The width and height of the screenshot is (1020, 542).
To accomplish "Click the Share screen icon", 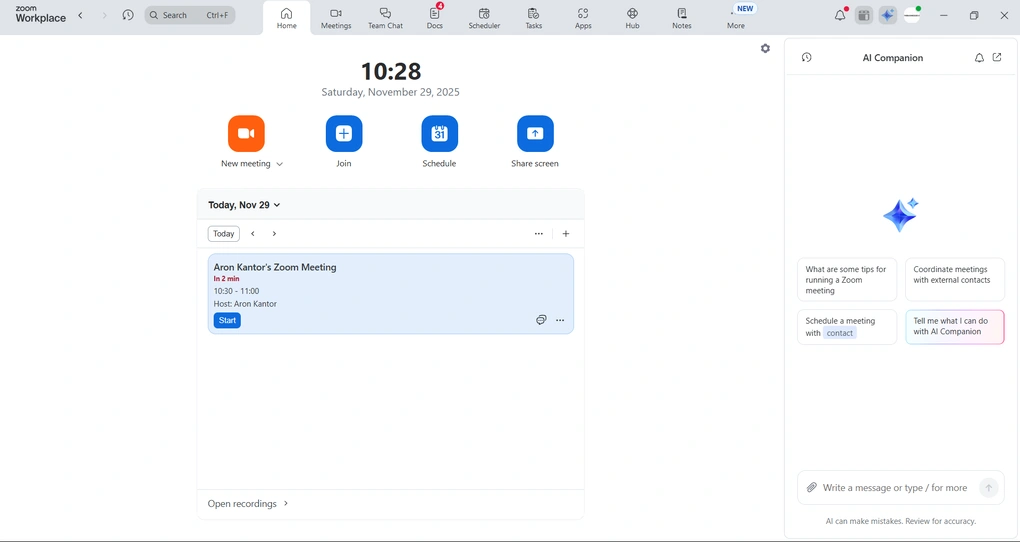I will 535,133.
